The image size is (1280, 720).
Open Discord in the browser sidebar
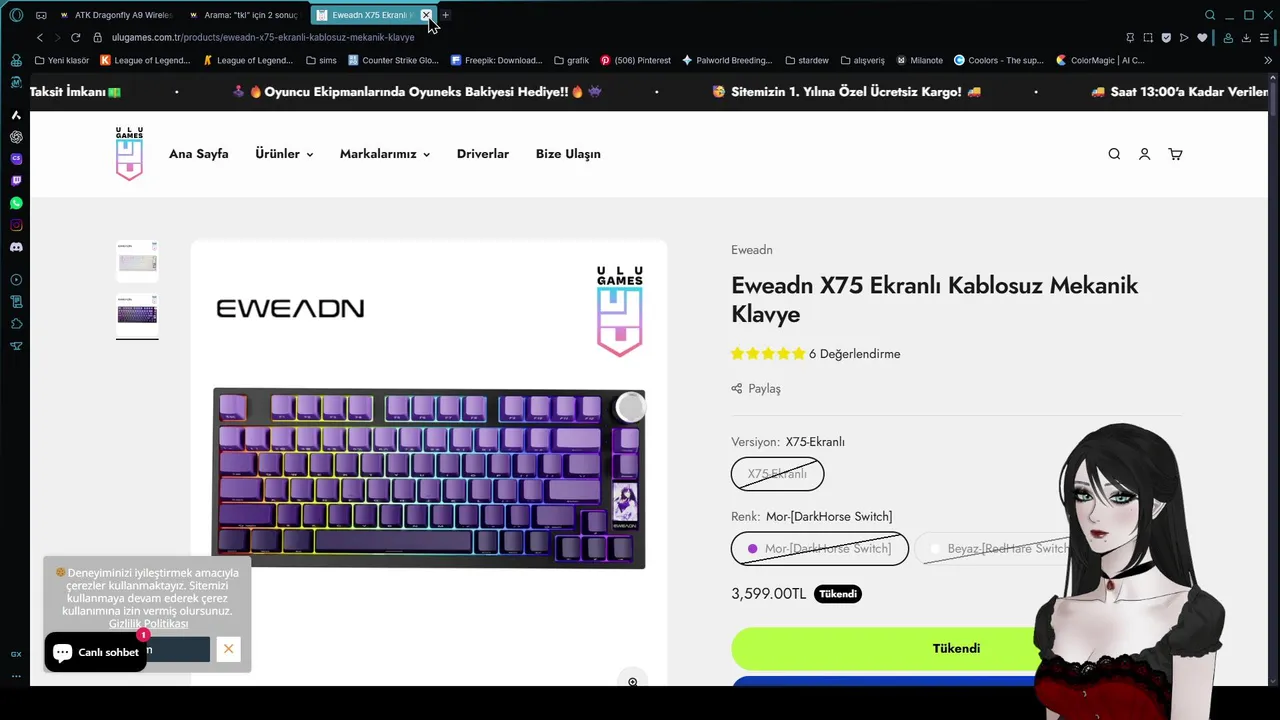(x=16, y=247)
